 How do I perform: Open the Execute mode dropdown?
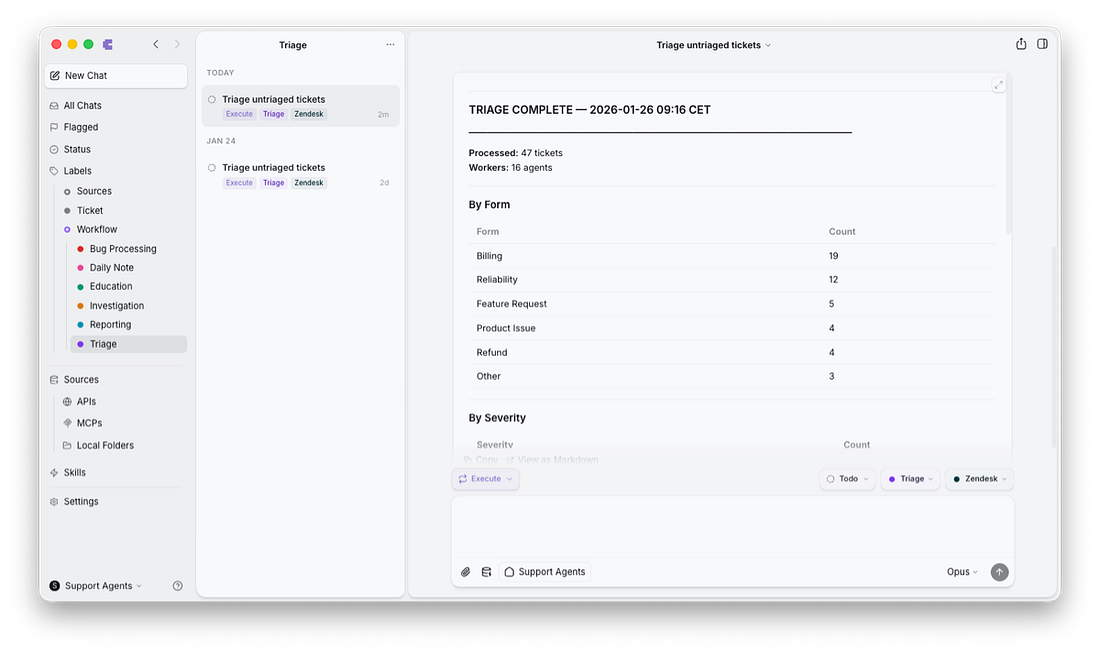[485, 479]
